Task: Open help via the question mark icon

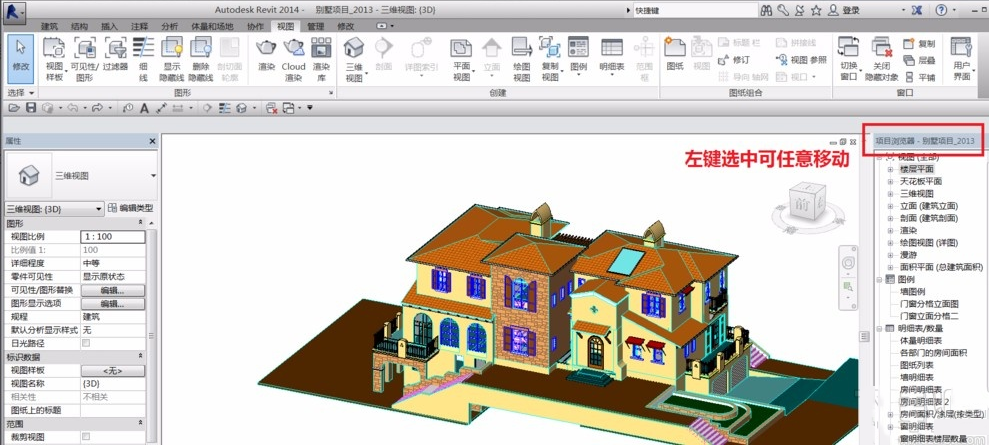Action: click(x=941, y=10)
